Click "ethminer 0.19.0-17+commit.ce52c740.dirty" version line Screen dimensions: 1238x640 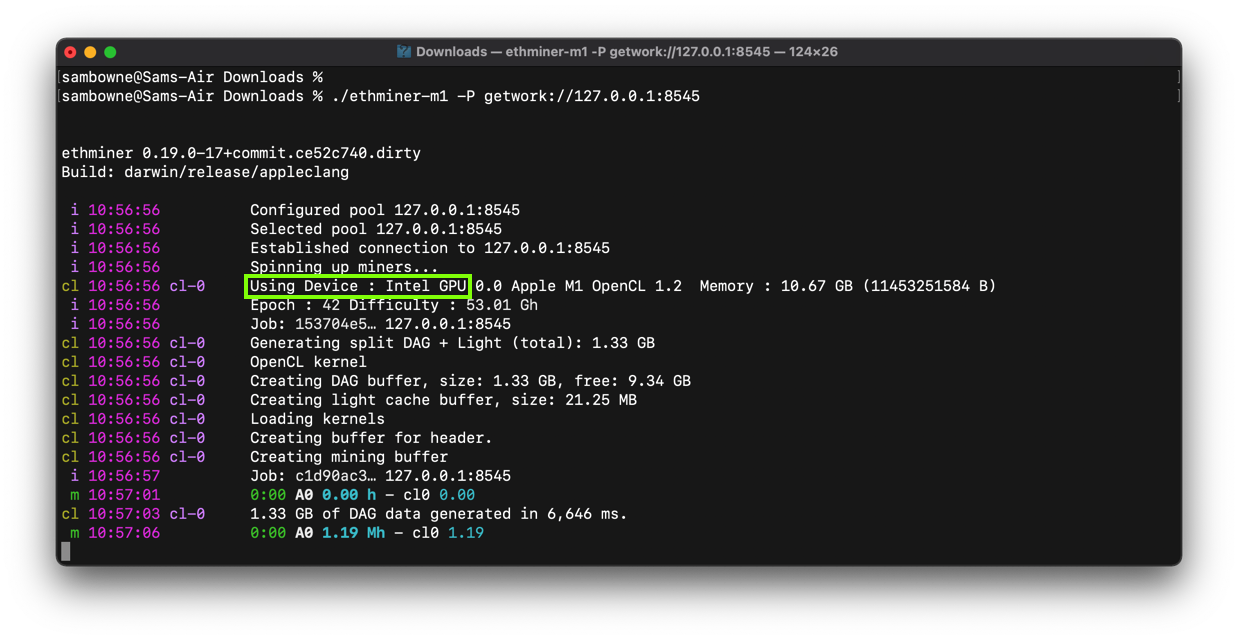pyautogui.click(x=241, y=153)
